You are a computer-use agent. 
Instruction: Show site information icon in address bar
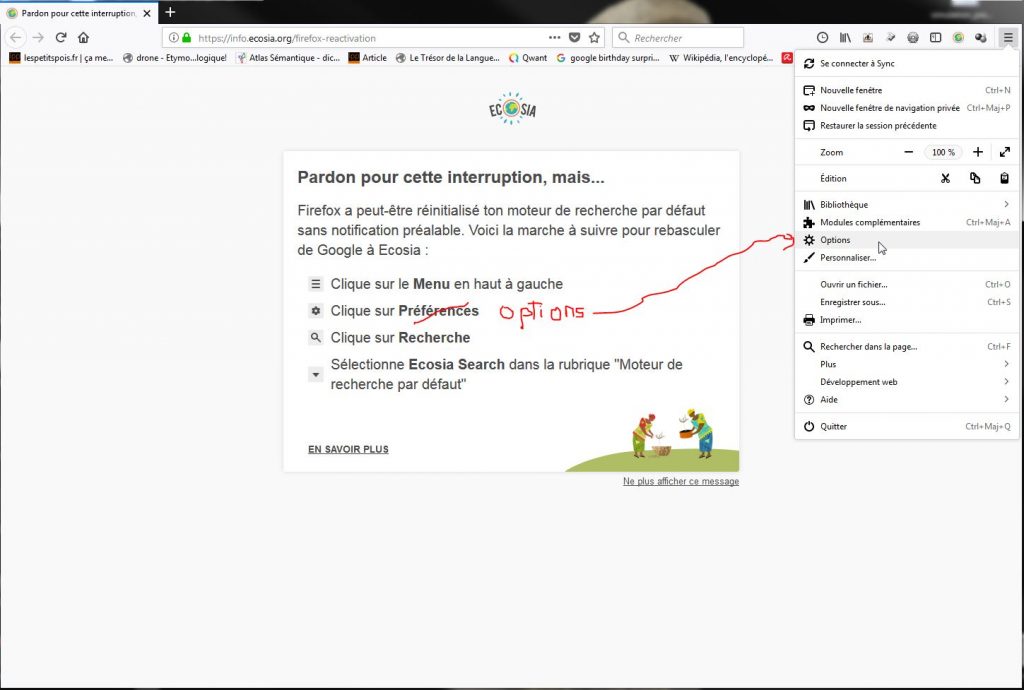coord(173,38)
